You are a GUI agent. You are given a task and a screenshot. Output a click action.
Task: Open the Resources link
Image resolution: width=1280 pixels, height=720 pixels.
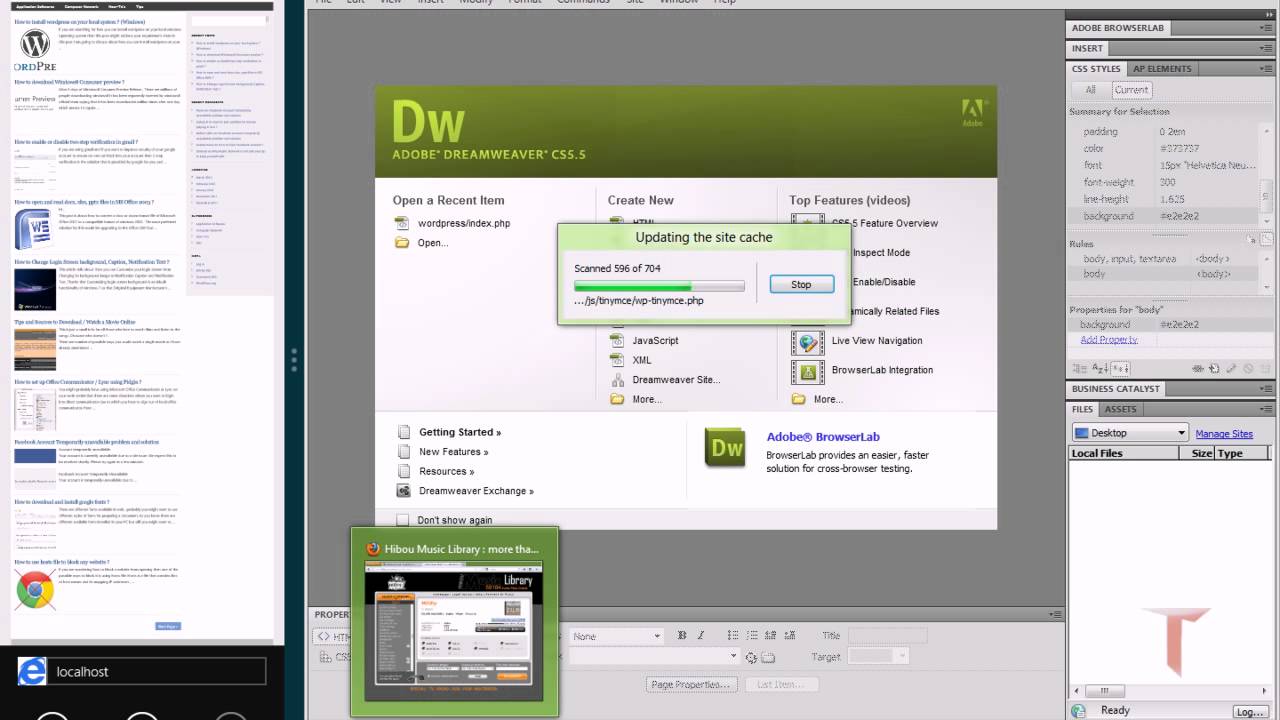(x=447, y=471)
